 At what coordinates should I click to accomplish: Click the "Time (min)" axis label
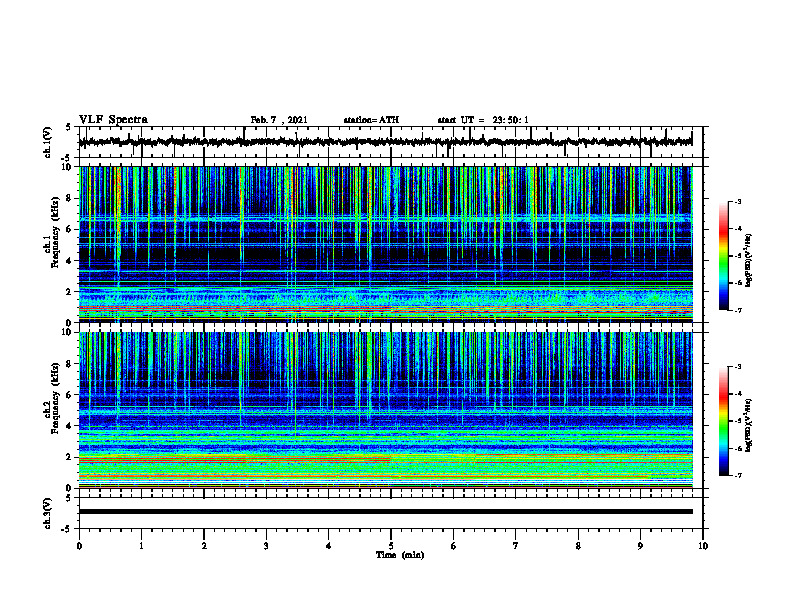pos(400,555)
